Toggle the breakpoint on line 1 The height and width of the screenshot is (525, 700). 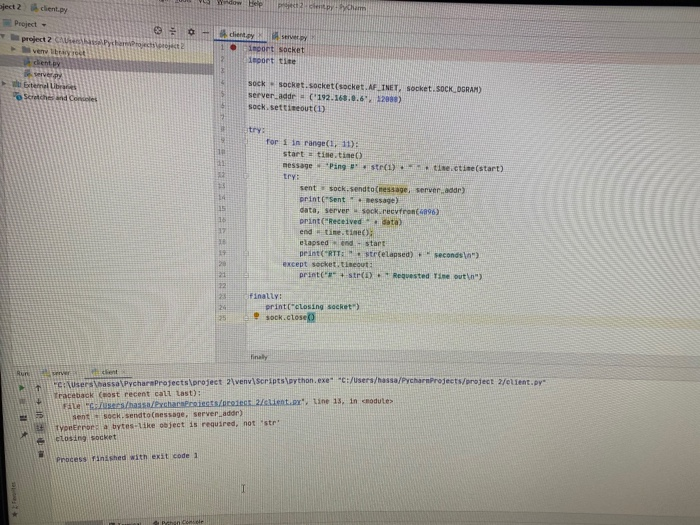[x=233, y=47]
